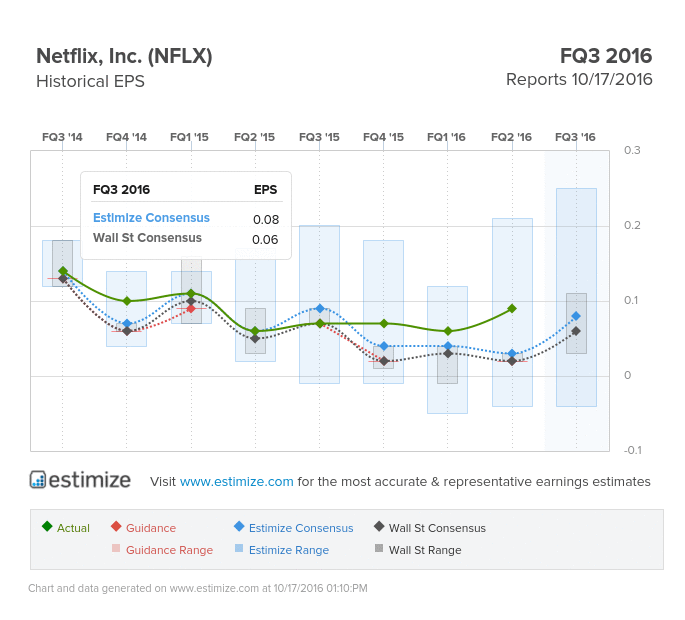The image size is (685, 620).
Task: Click the Reports 10/17/2016 text
Action: [579, 80]
